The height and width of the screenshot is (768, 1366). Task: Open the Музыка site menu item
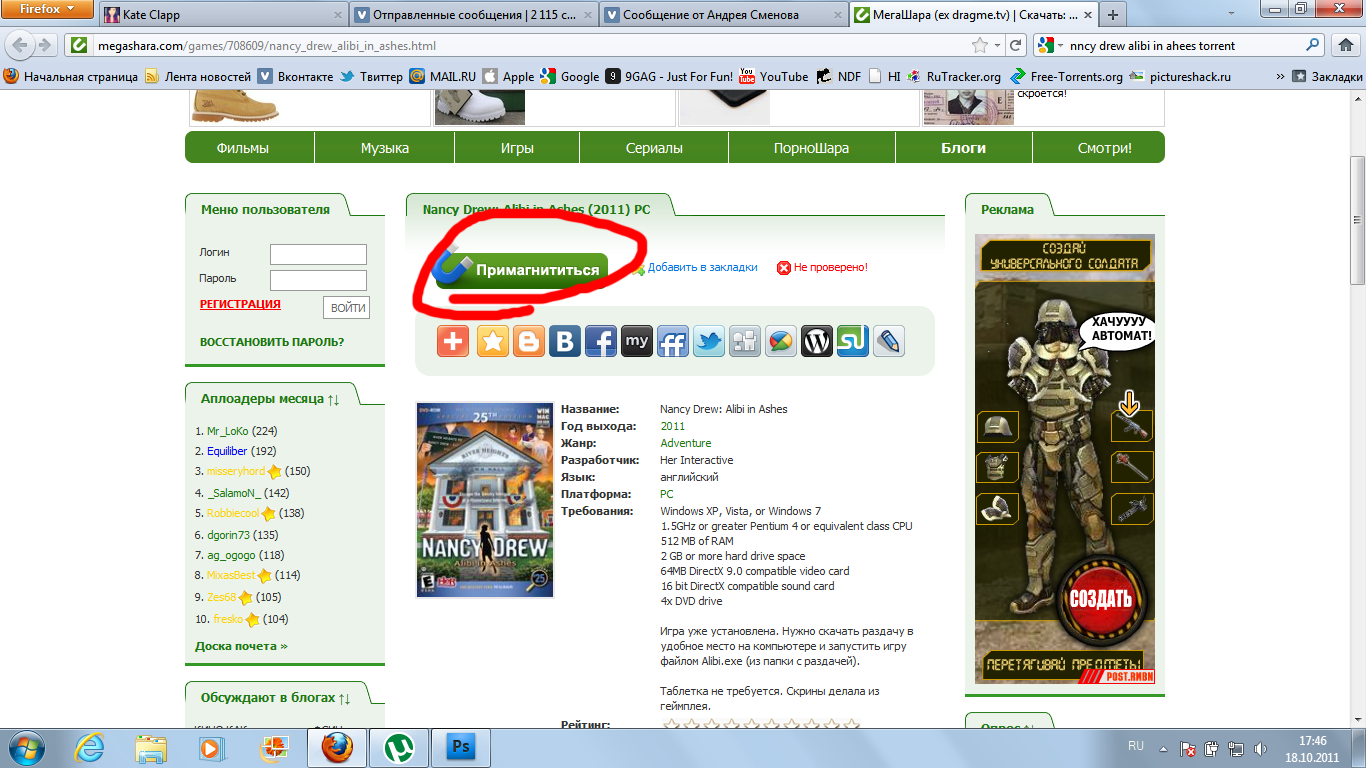tap(385, 148)
